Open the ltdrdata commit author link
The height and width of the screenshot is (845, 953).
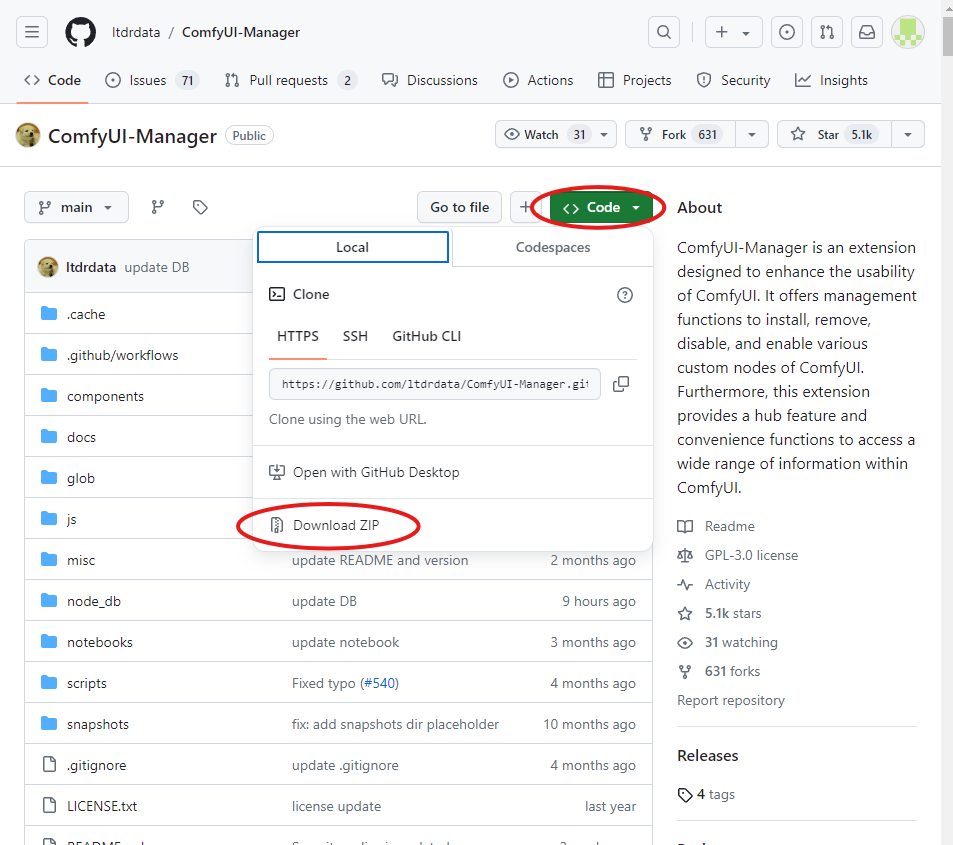coord(91,267)
